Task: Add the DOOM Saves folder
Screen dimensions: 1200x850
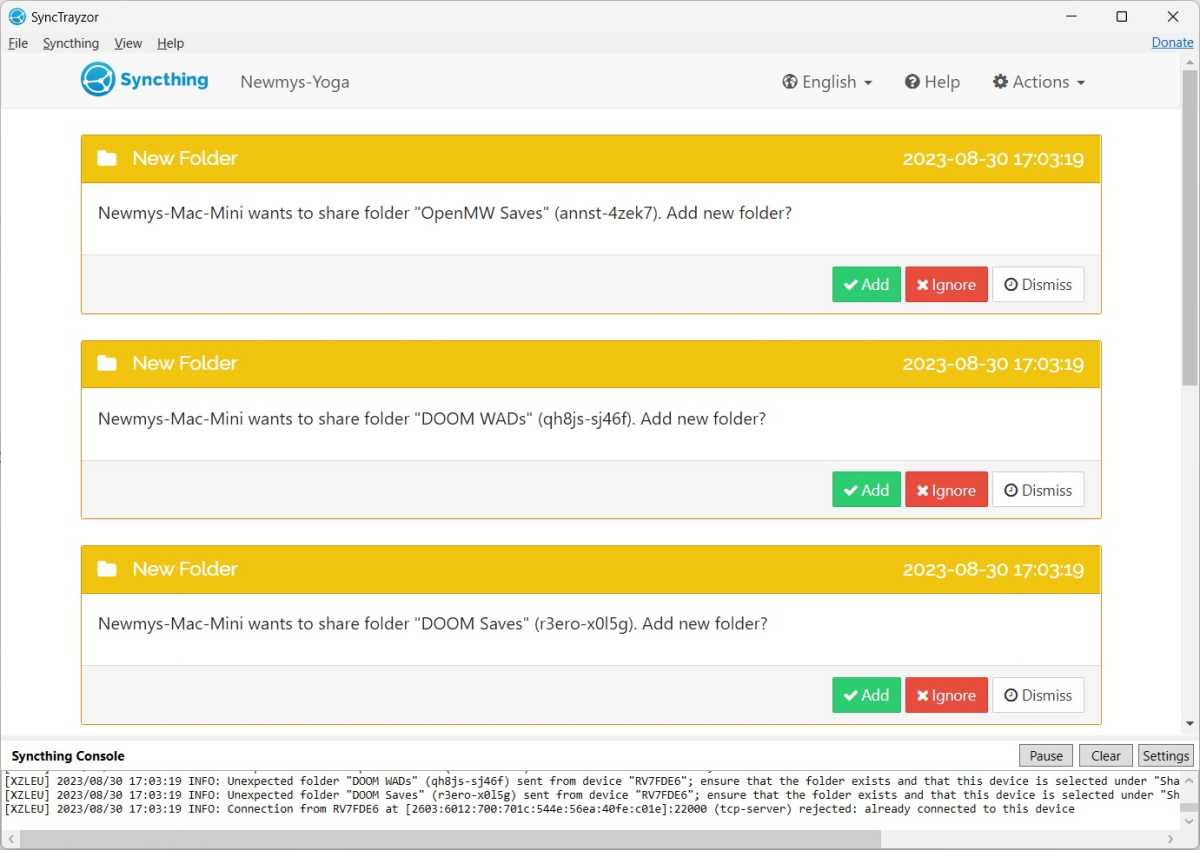Action: (x=867, y=695)
